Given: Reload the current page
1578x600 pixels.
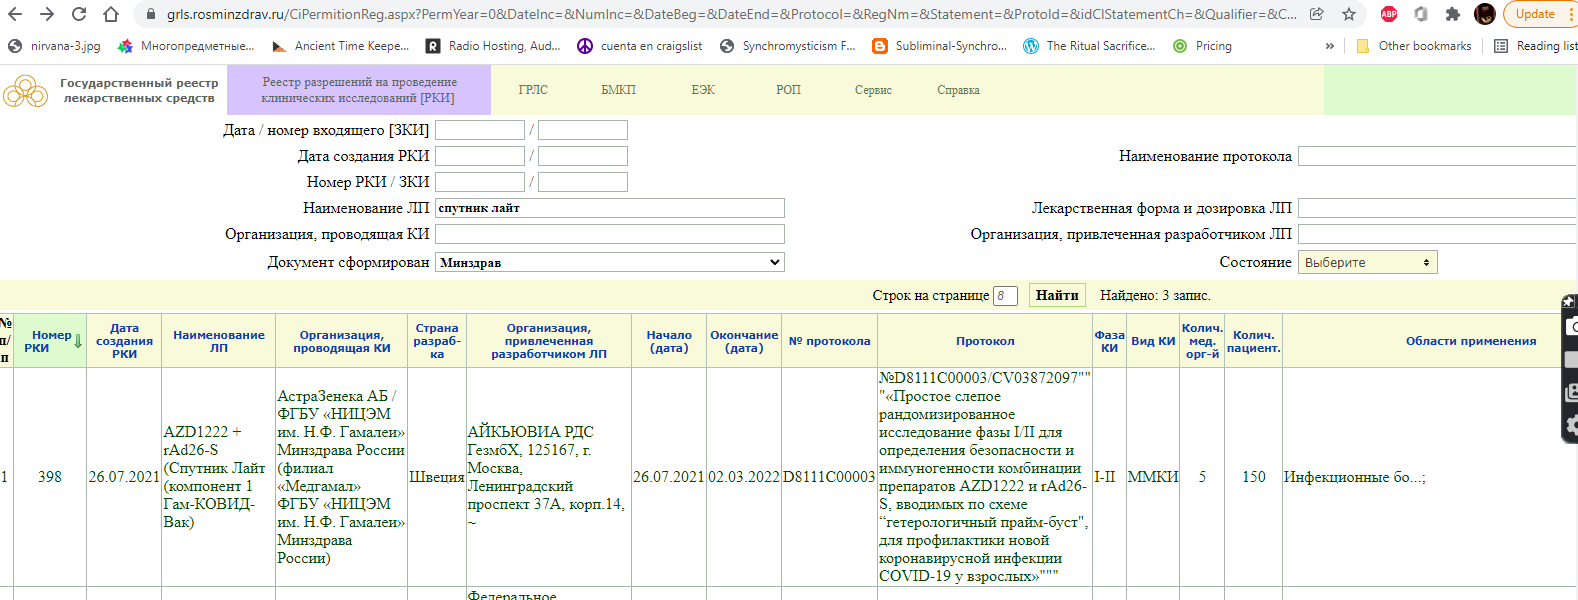Looking at the screenshot, I should [79, 14].
